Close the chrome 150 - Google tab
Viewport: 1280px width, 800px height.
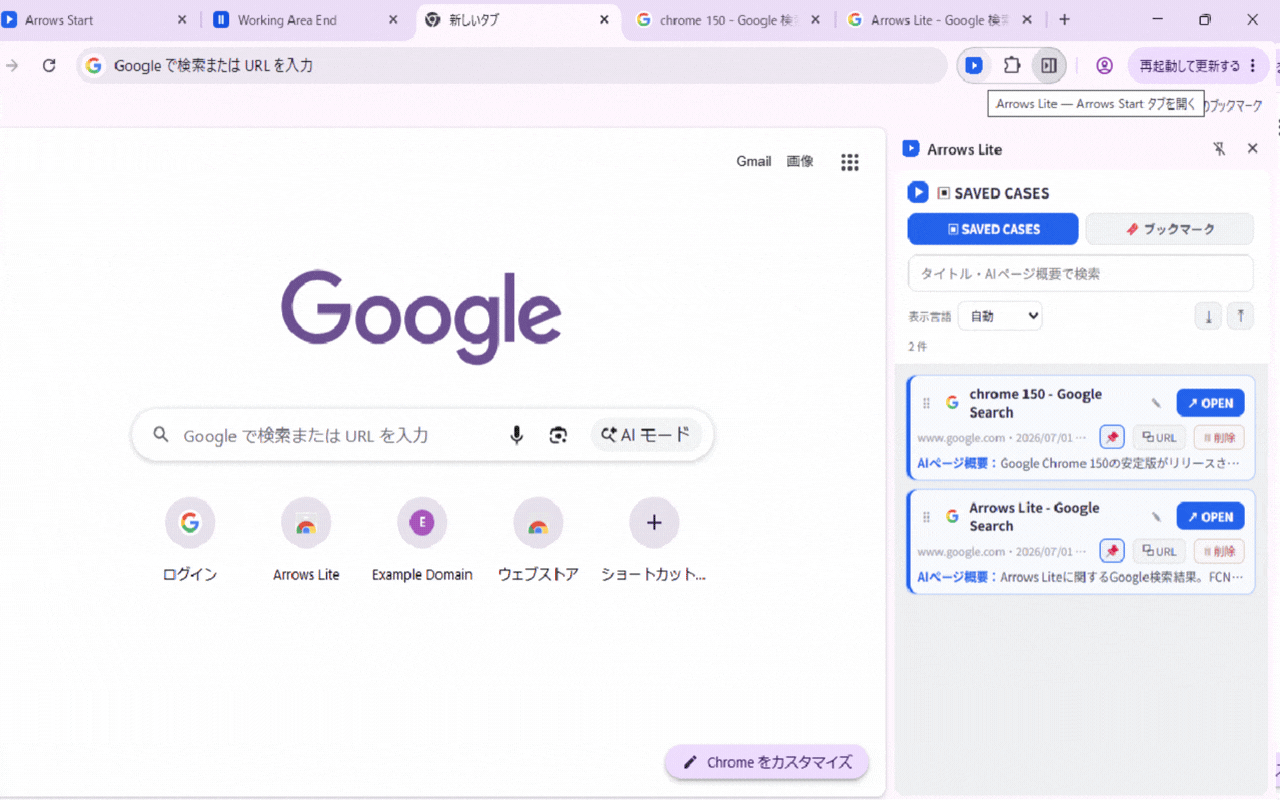pyautogui.click(x=815, y=20)
